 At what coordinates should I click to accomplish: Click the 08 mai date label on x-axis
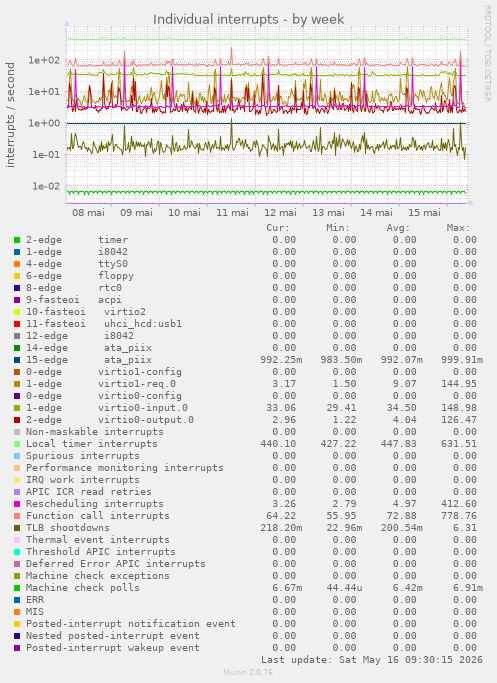pos(88,213)
